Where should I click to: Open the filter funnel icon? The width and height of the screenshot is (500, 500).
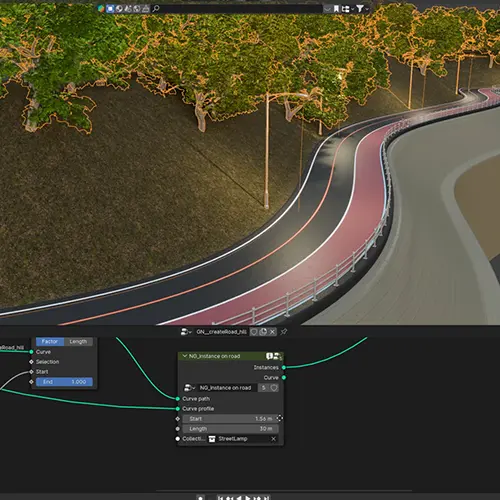(360, 8)
